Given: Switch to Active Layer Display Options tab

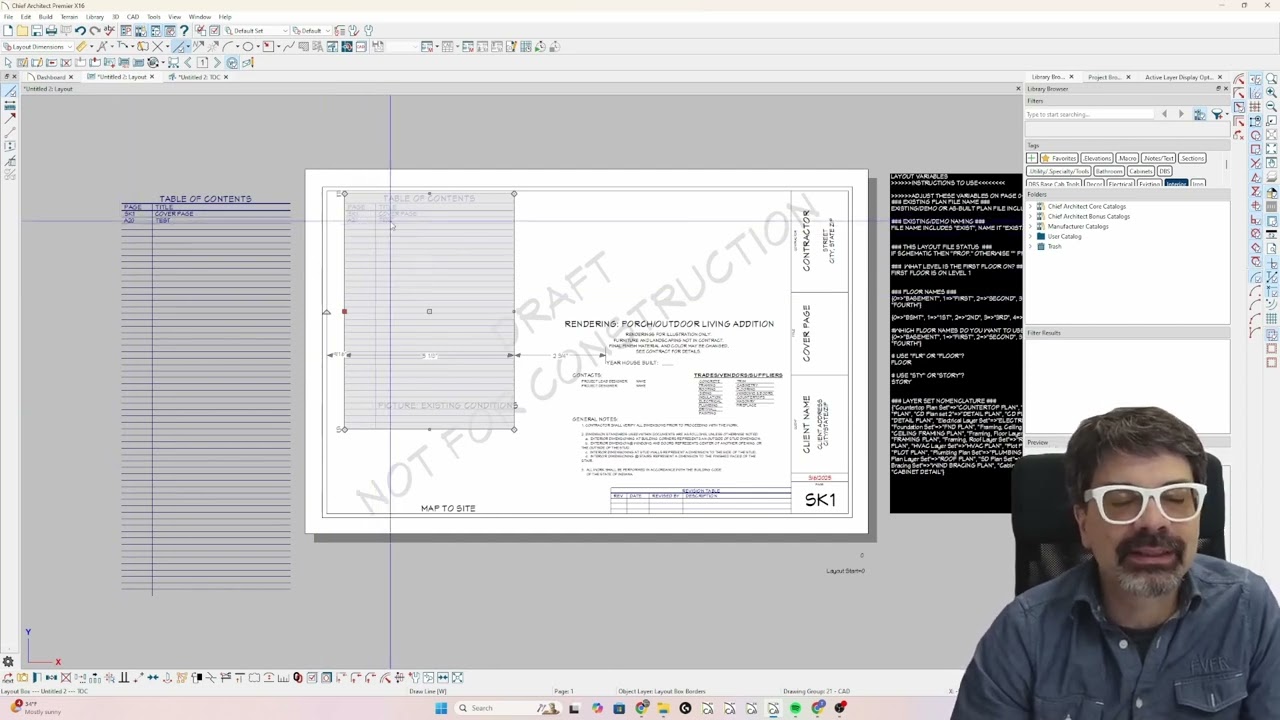Looking at the screenshot, I should [1178, 77].
